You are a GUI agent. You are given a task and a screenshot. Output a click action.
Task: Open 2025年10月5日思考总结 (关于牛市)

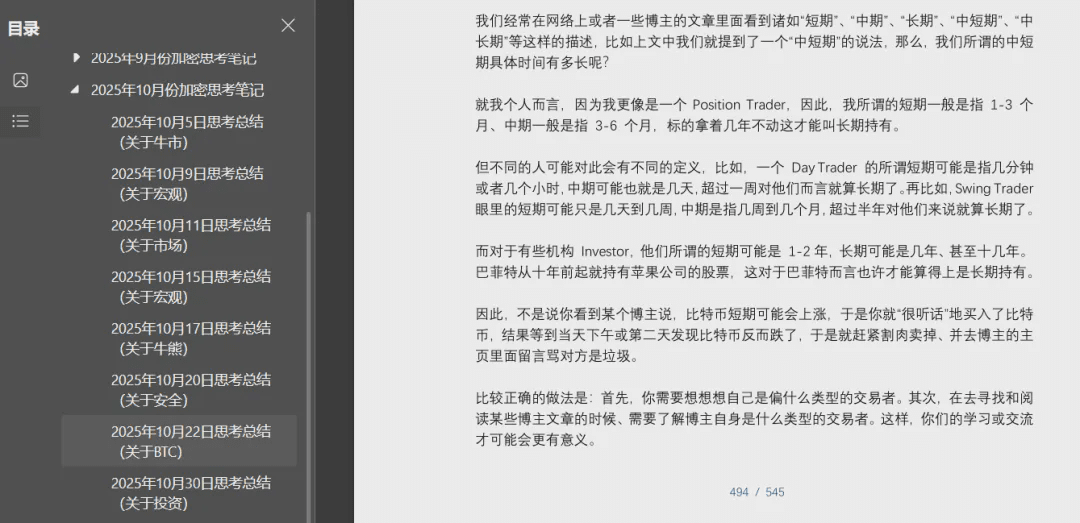tap(187, 131)
